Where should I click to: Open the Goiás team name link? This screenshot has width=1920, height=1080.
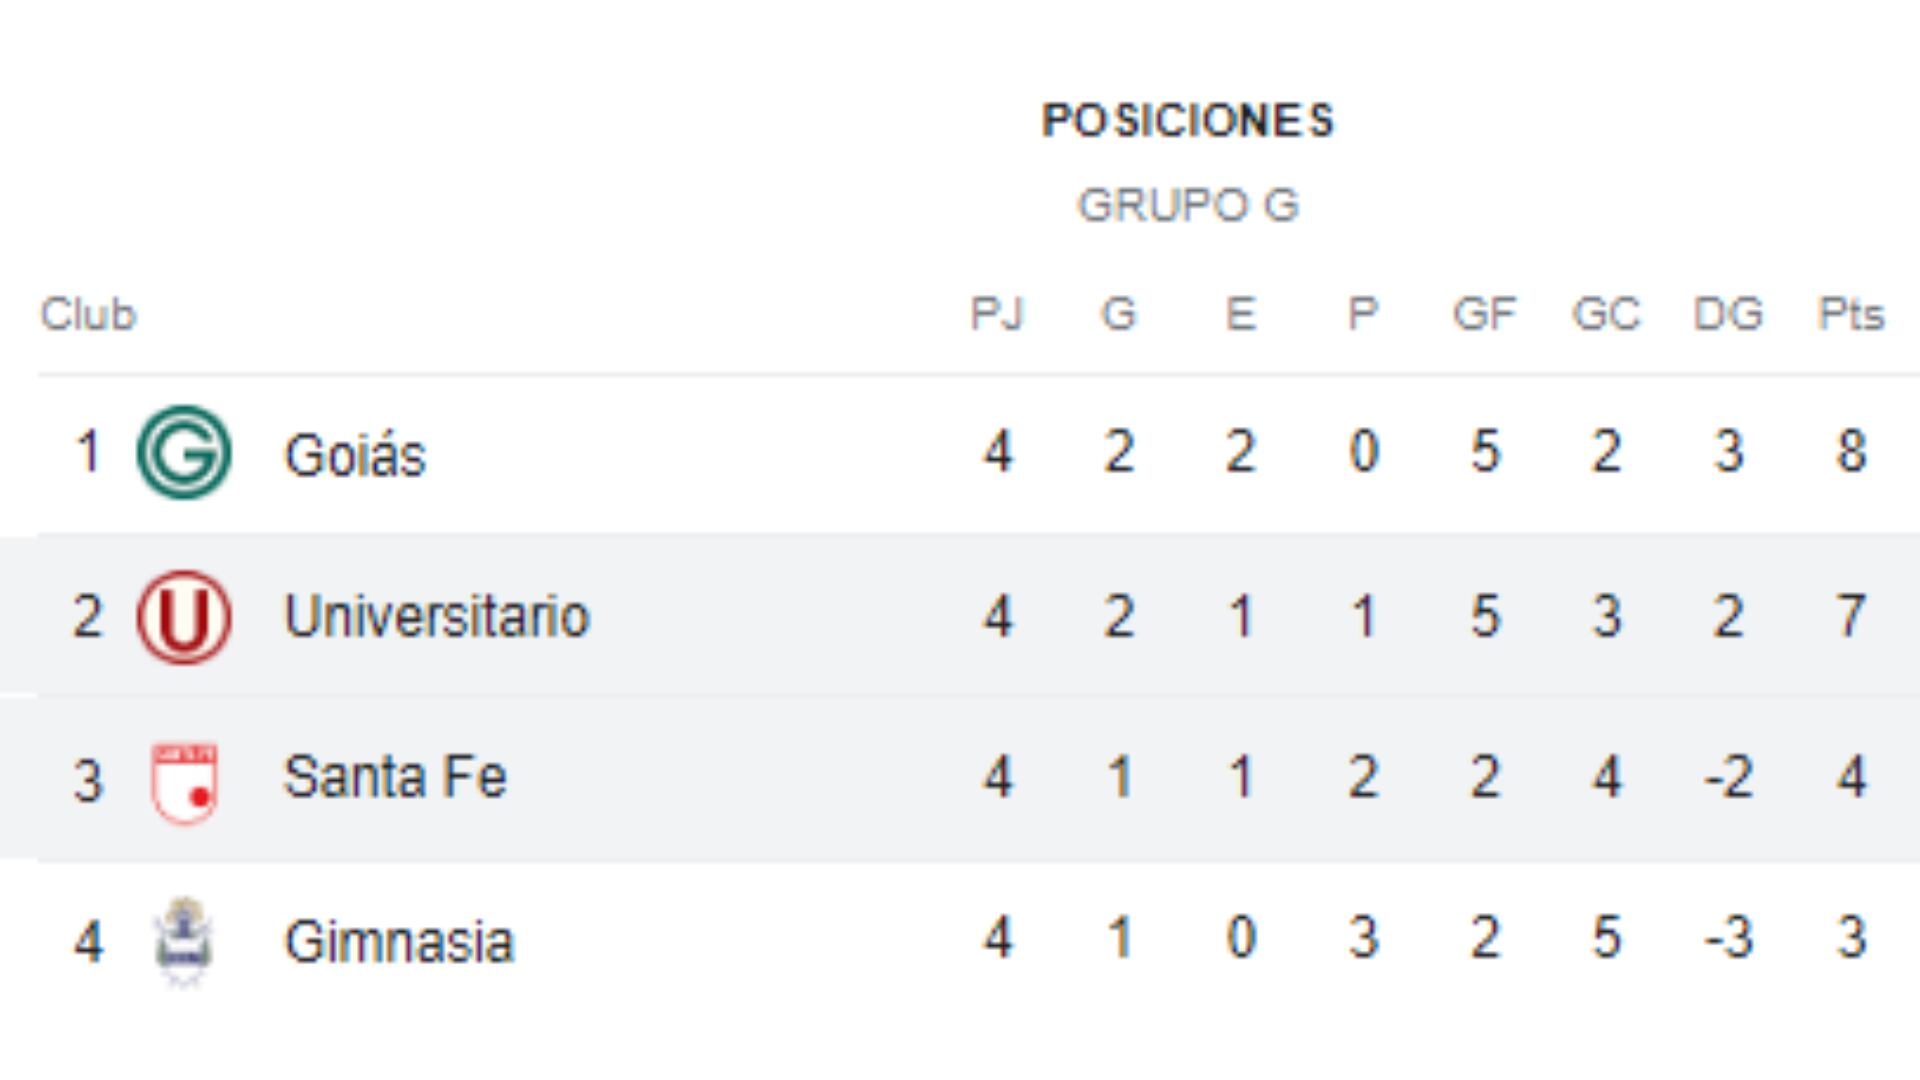(x=355, y=455)
